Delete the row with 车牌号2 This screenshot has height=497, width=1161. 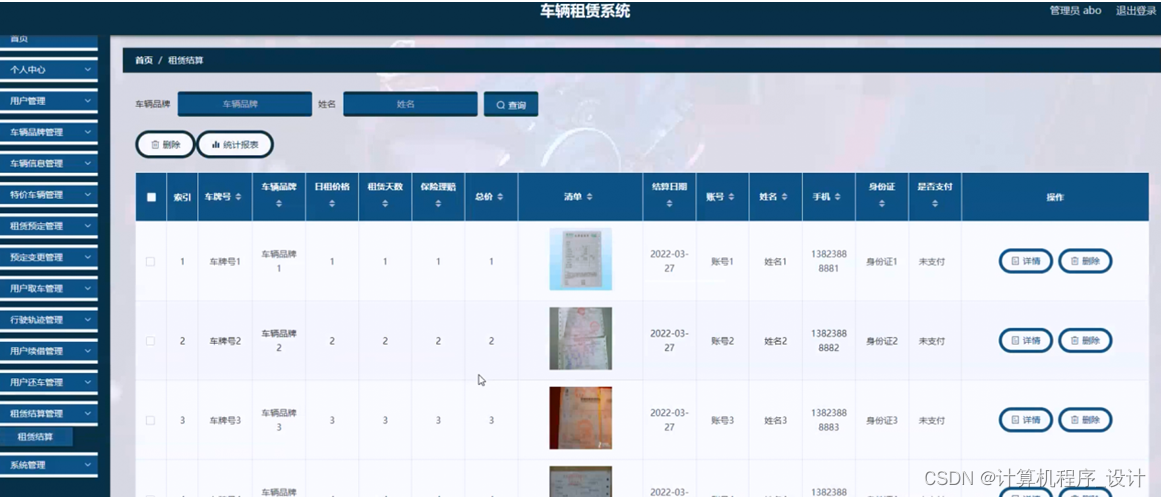pyautogui.click(x=1085, y=341)
